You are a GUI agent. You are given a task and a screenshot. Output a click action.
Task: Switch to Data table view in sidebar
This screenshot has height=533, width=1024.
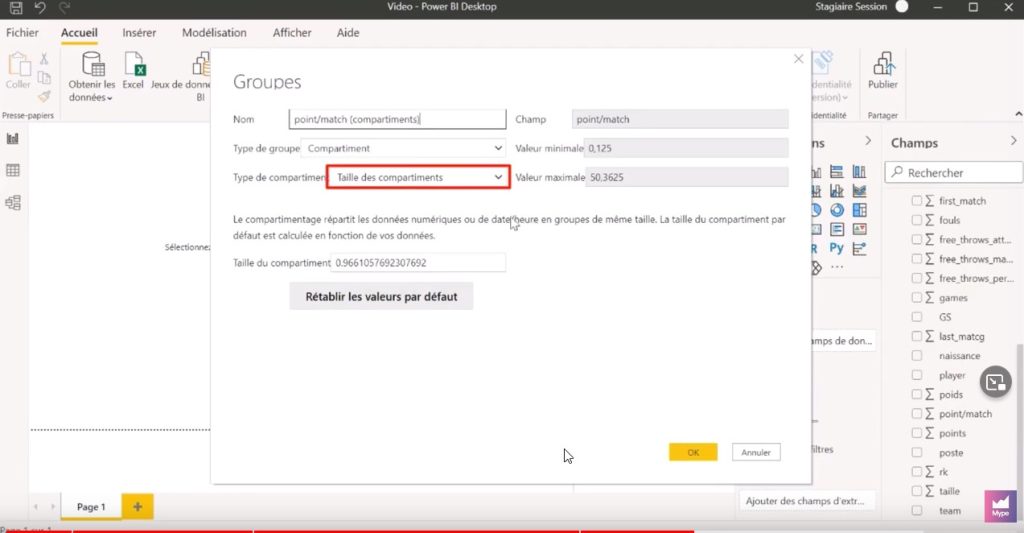pos(12,170)
